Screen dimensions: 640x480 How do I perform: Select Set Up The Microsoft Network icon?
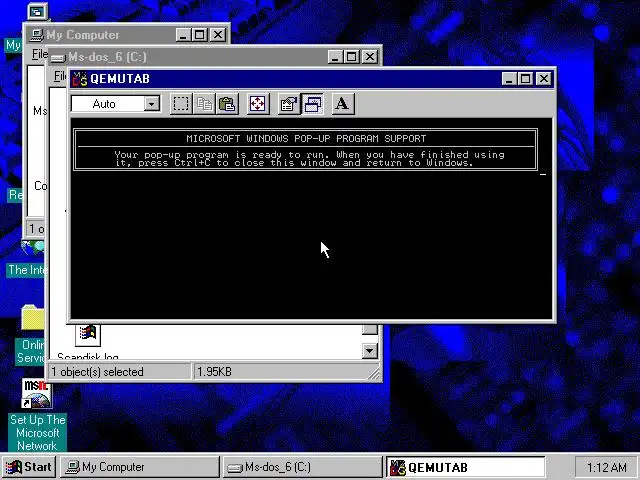pyautogui.click(x=37, y=394)
